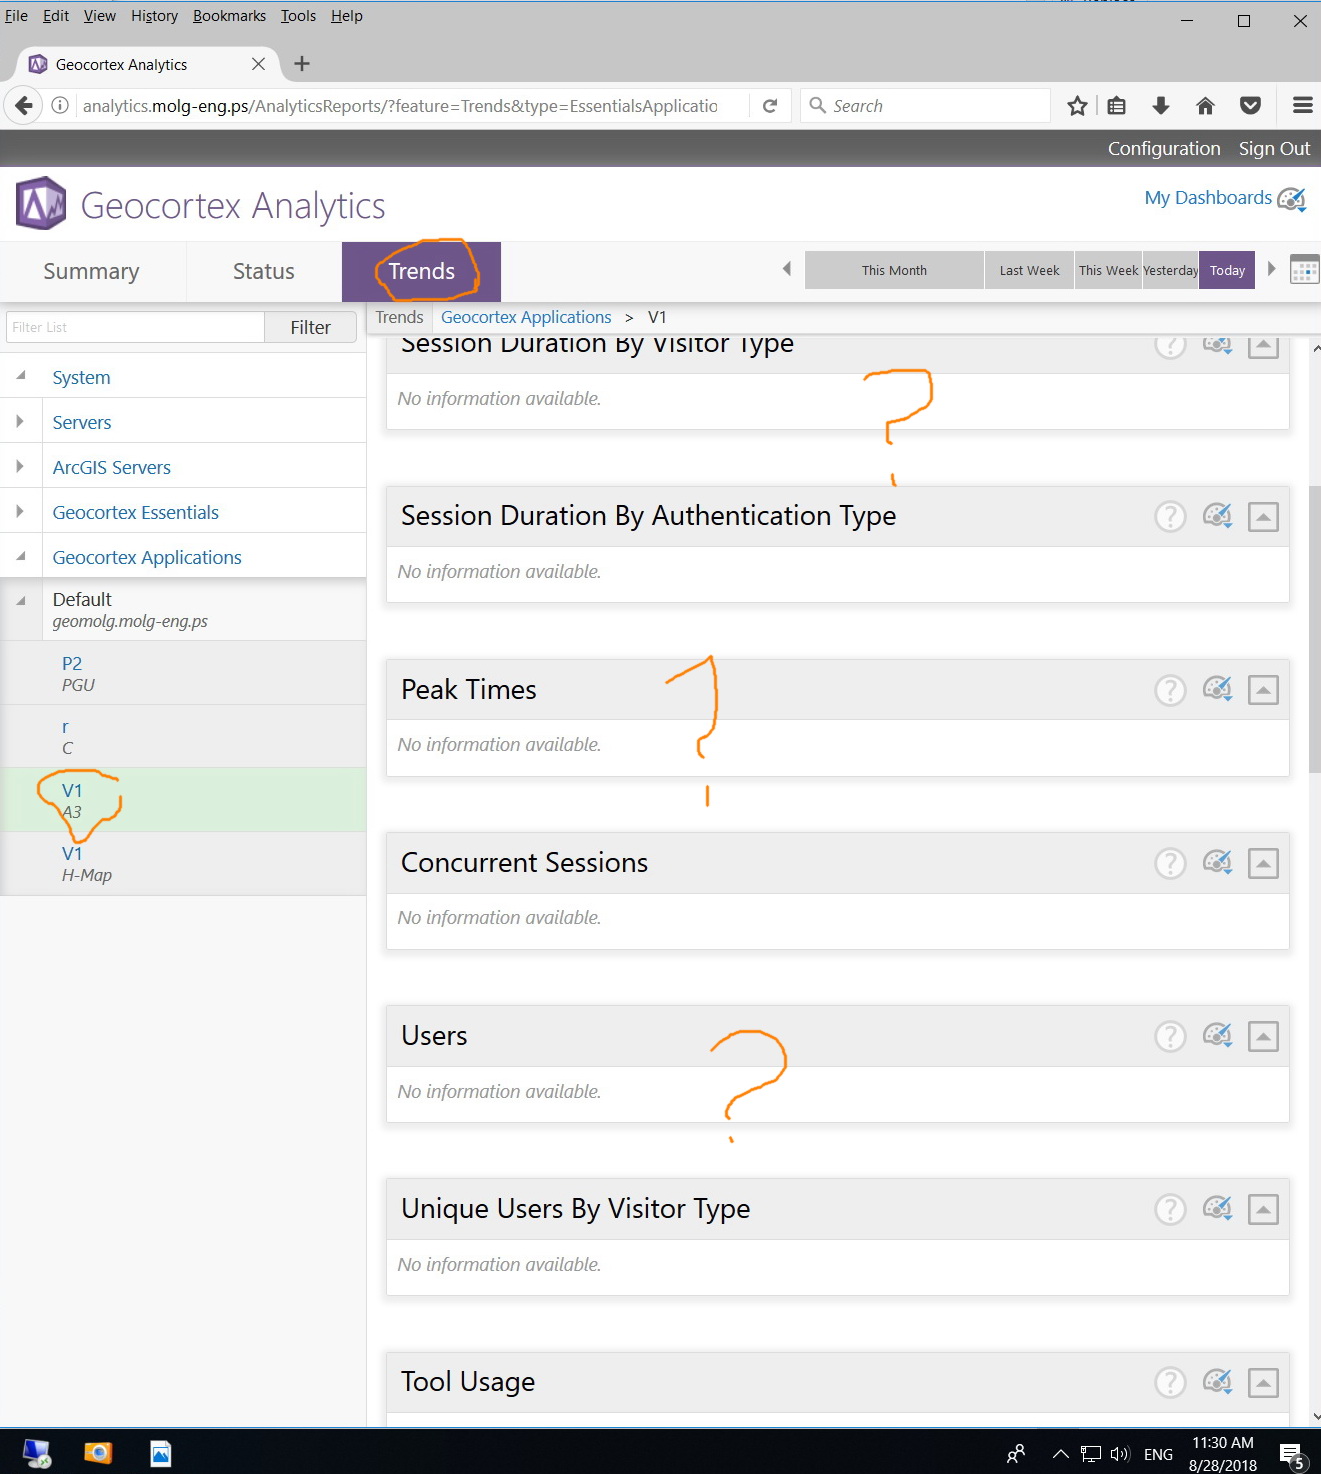Click the Sign Out link
1321x1474 pixels.
click(x=1274, y=148)
